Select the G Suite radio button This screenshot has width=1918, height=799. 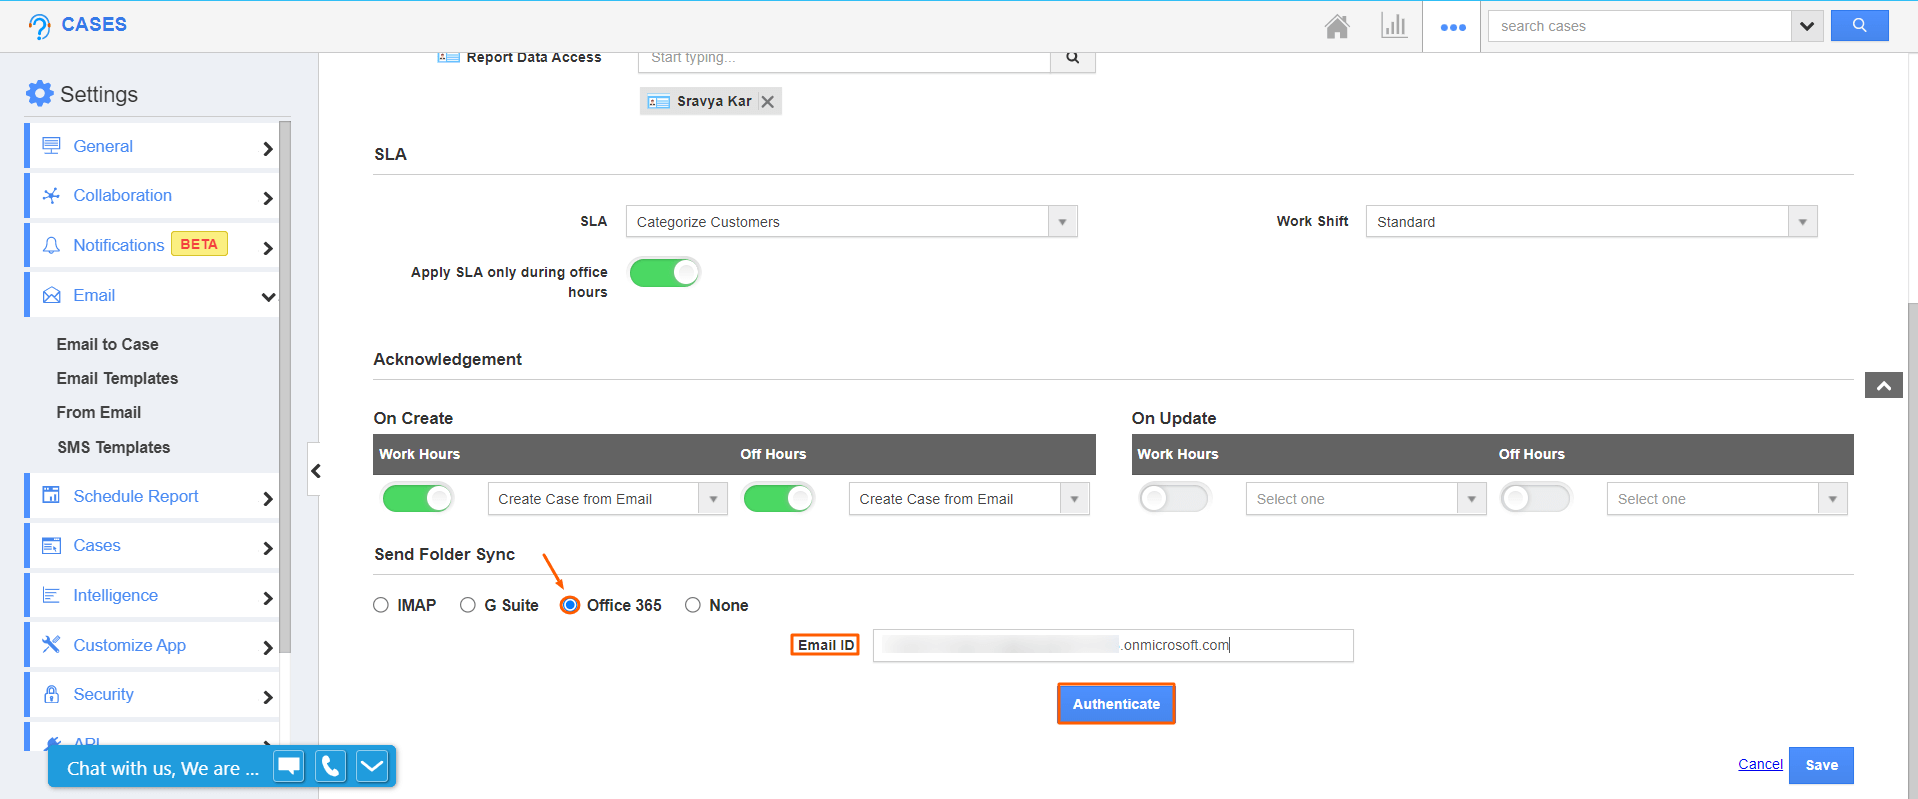[468, 605]
